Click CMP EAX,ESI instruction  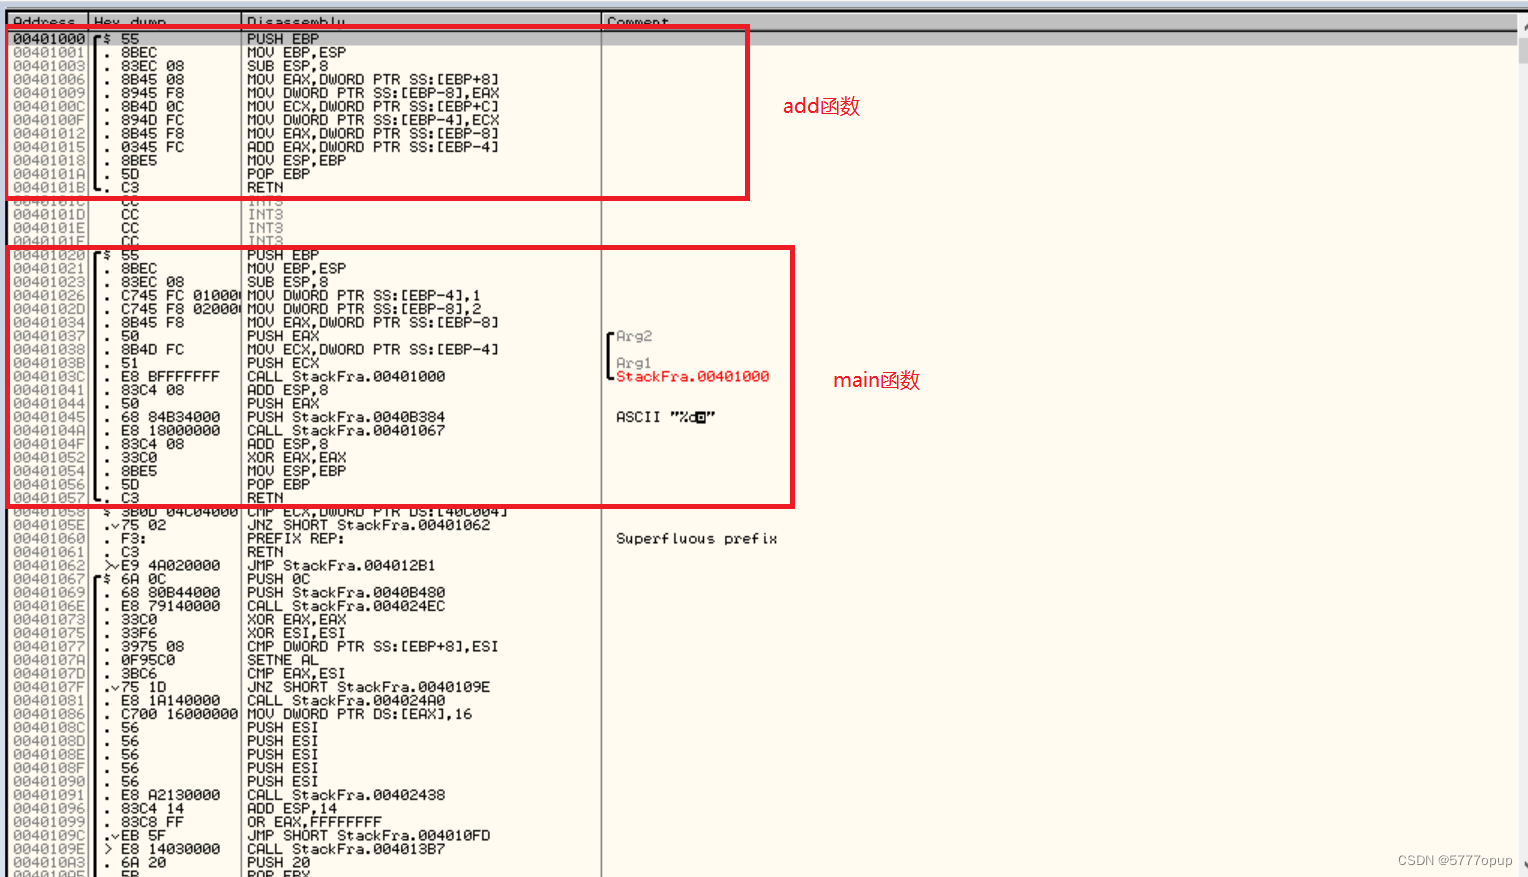pyautogui.click(x=296, y=673)
